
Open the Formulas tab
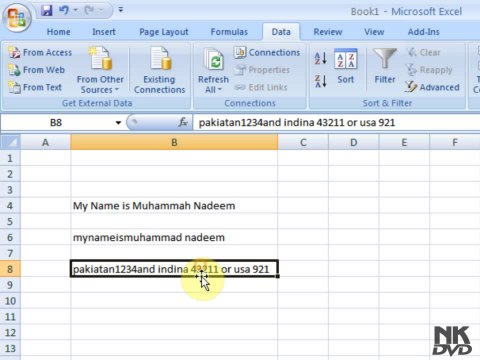click(229, 32)
